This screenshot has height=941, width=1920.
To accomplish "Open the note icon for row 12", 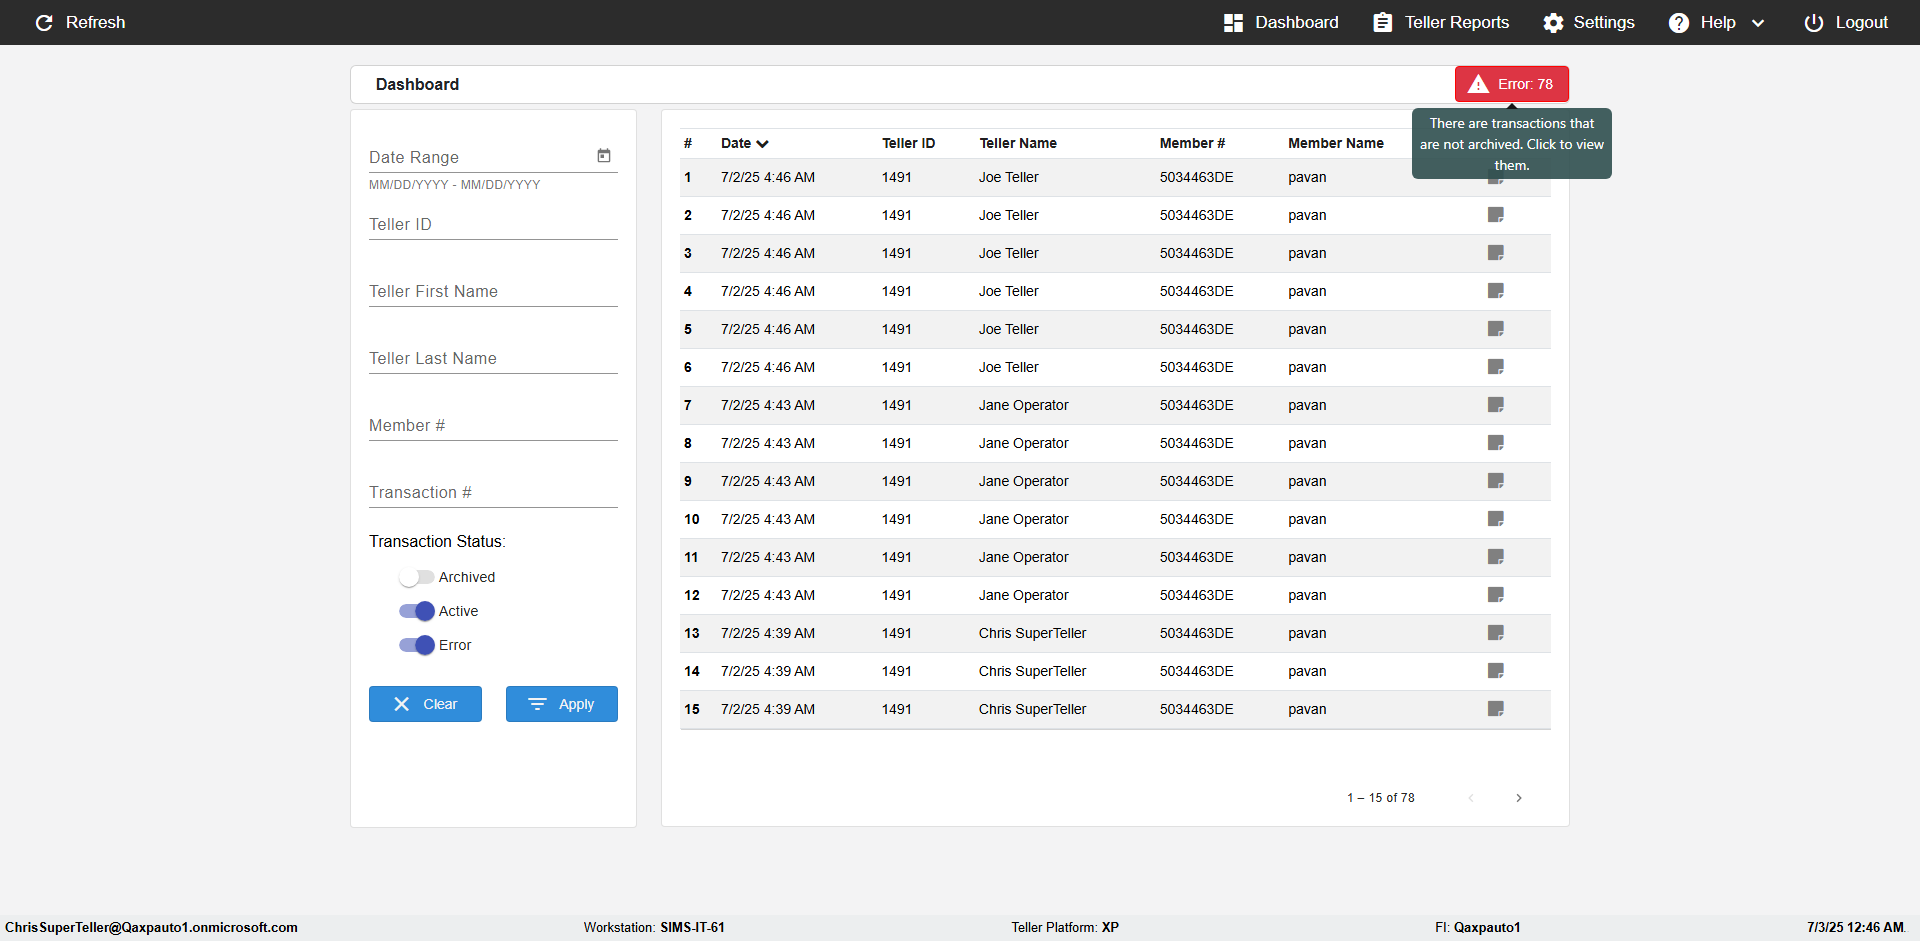I will pyautogui.click(x=1496, y=595).
